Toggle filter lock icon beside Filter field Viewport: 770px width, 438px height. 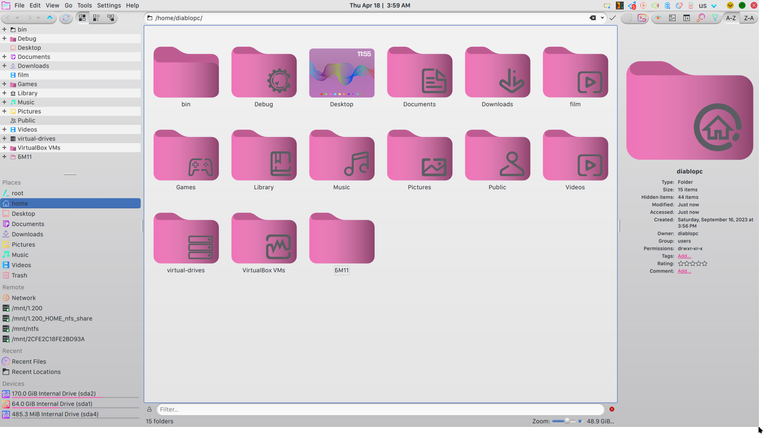149,409
